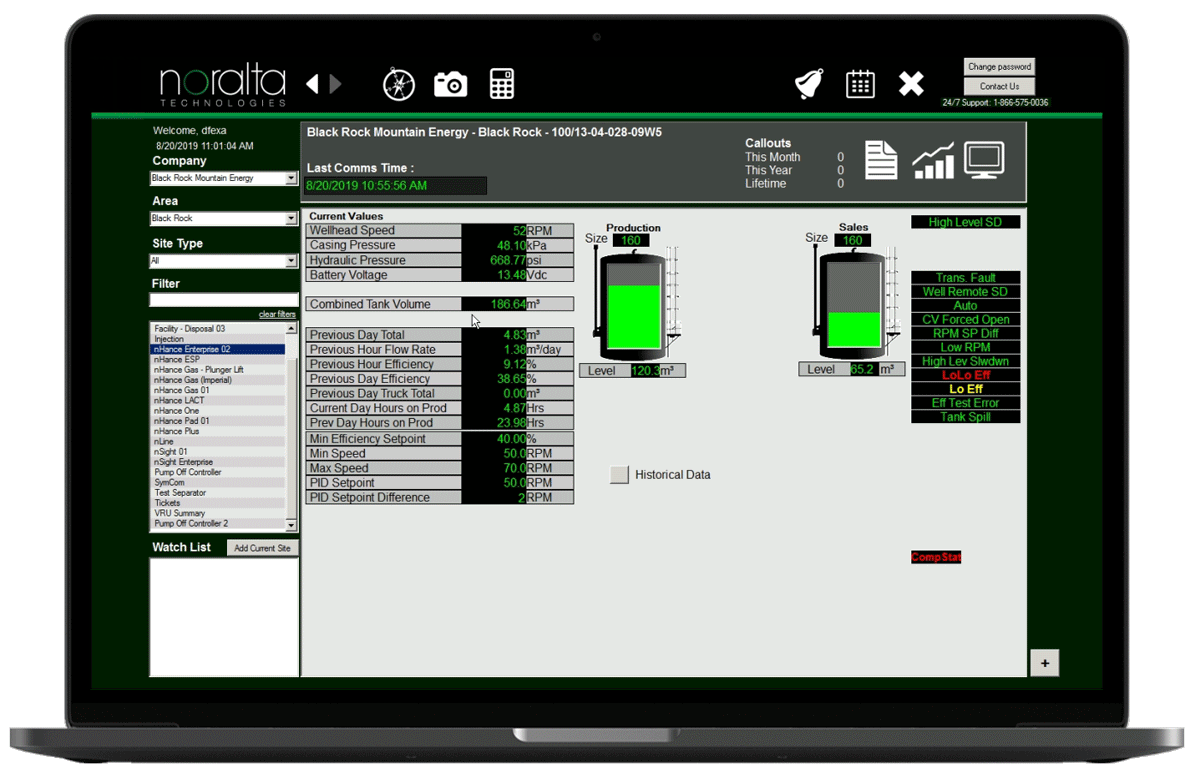Viewport: 1200px width, 776px height.
Task: Select nSight Enterprise site
Action: click(218, 462)
